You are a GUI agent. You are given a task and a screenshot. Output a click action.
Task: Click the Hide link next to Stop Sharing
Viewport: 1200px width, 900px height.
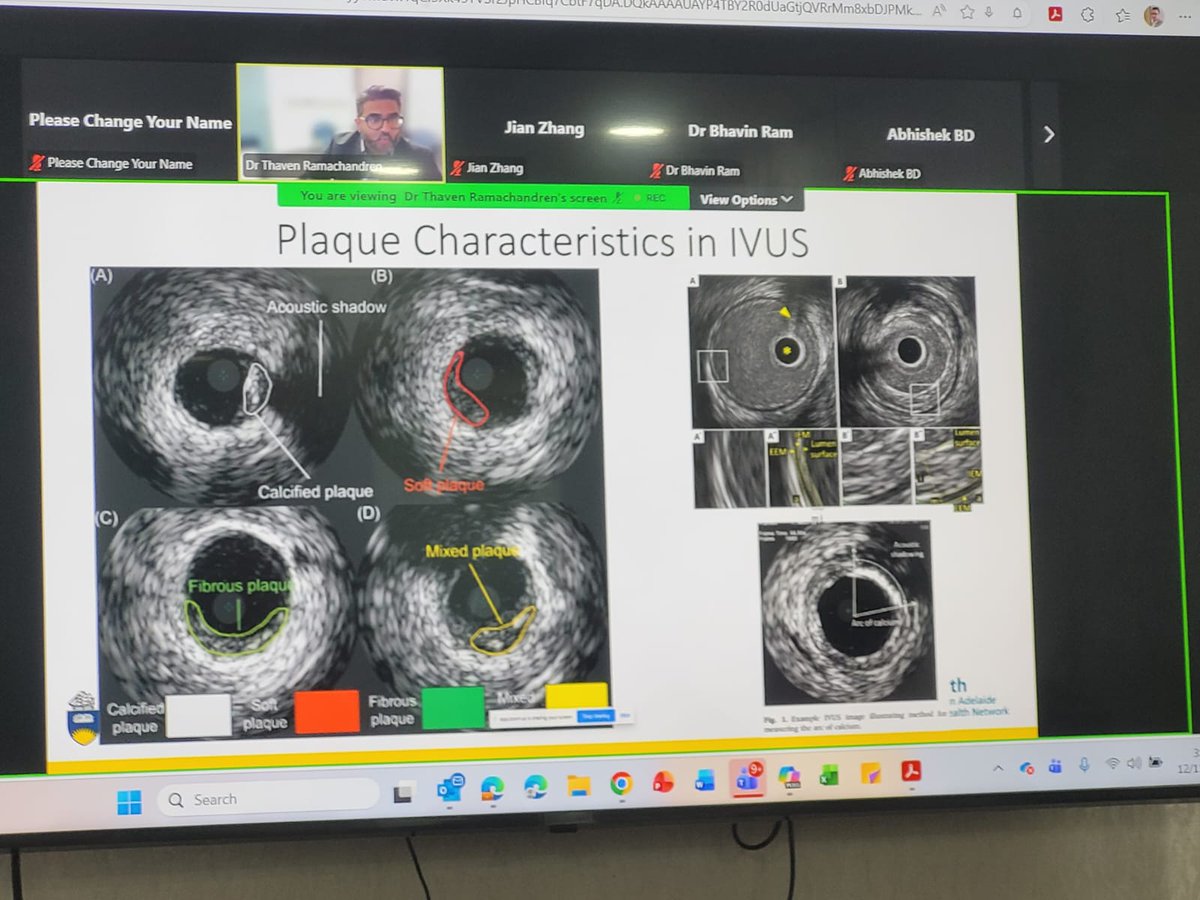pos(624,716)
